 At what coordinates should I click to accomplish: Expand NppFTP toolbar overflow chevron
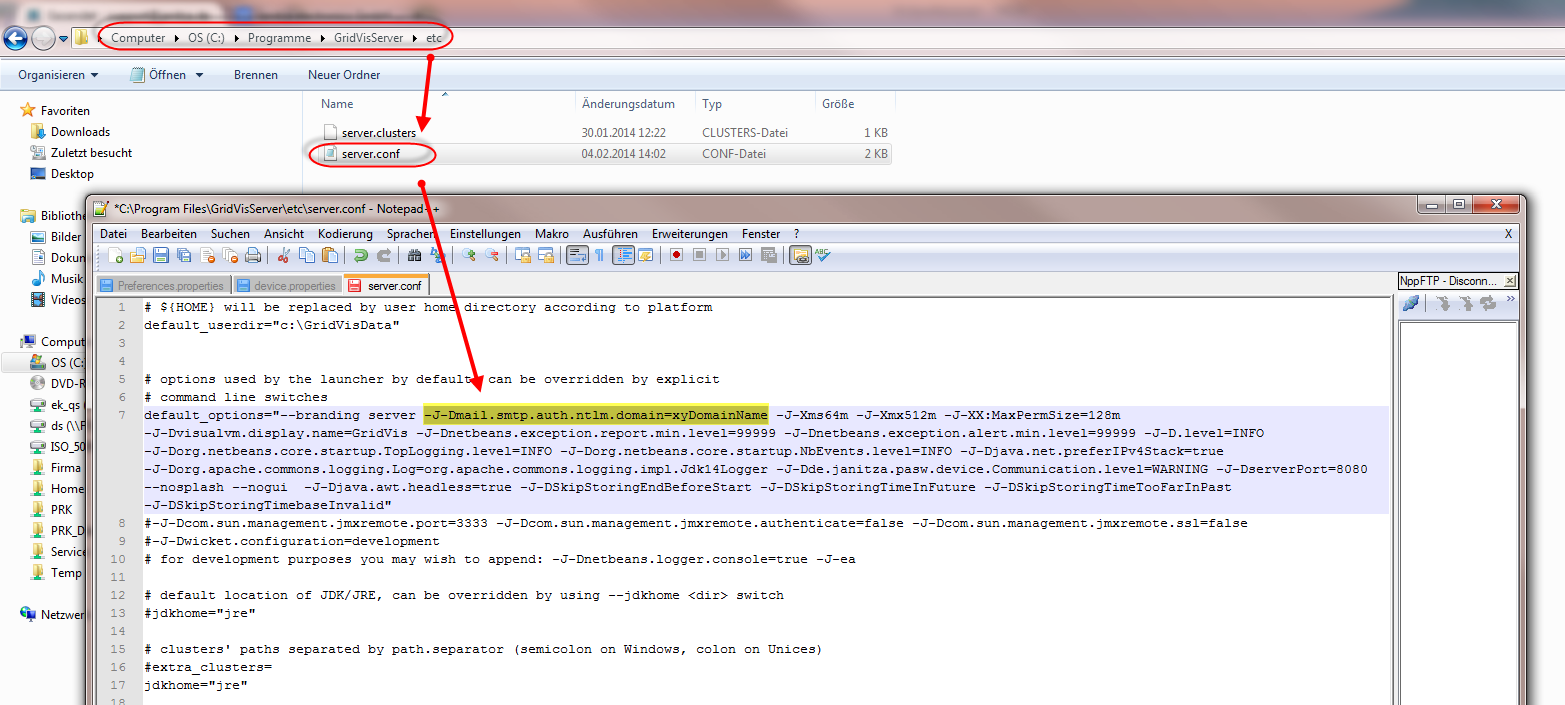coord(1510,299)
